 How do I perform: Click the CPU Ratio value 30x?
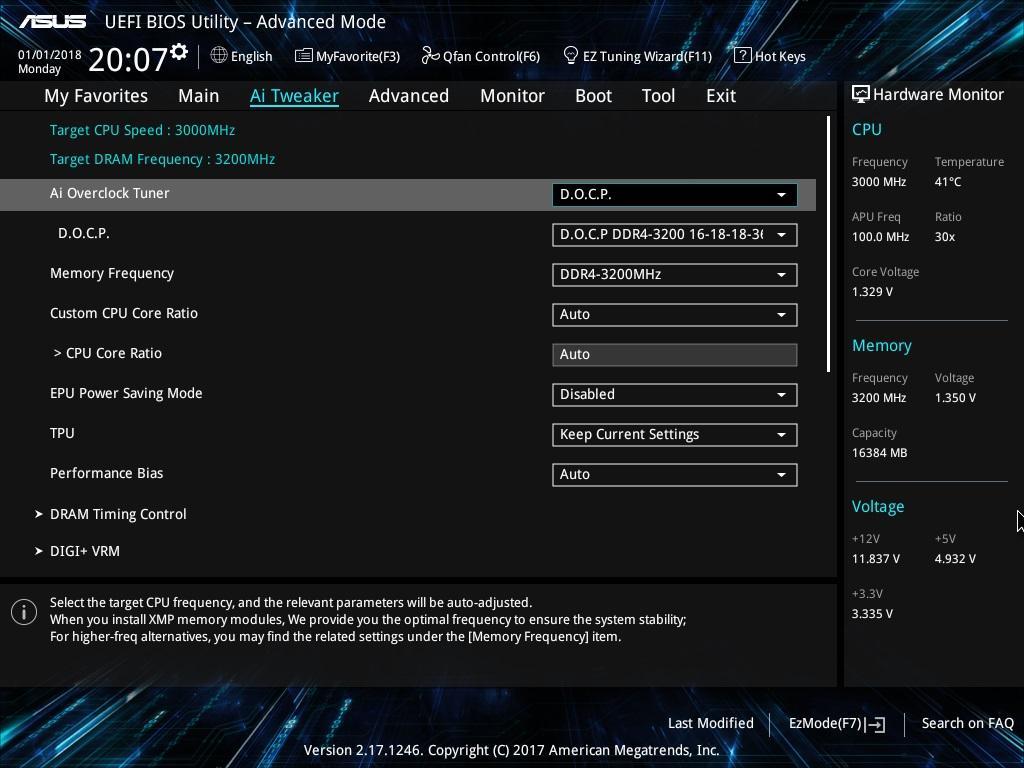point(944,237)
